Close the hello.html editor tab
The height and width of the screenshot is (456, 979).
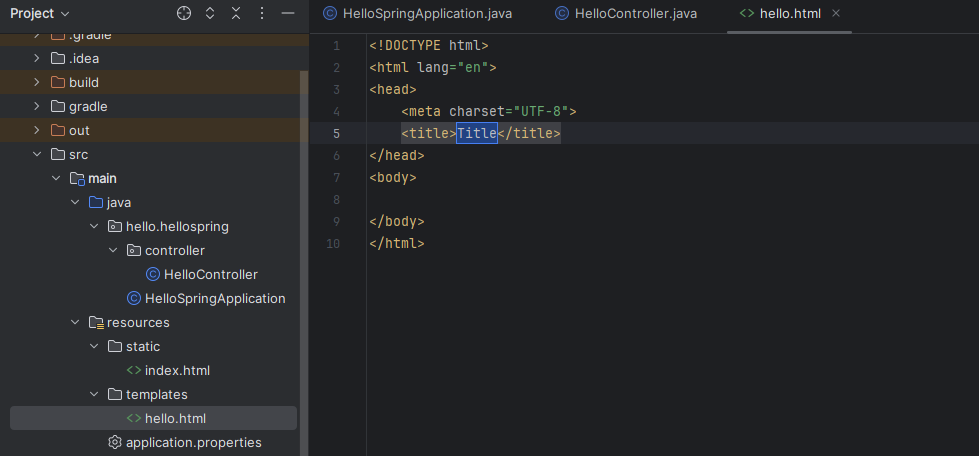tap(836, 13)
